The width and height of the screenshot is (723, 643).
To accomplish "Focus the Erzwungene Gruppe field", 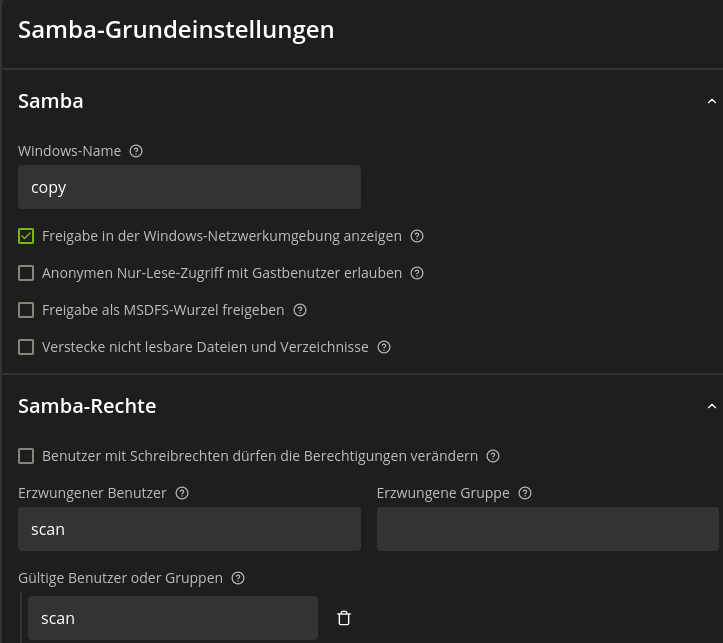I will click(547, 529).
